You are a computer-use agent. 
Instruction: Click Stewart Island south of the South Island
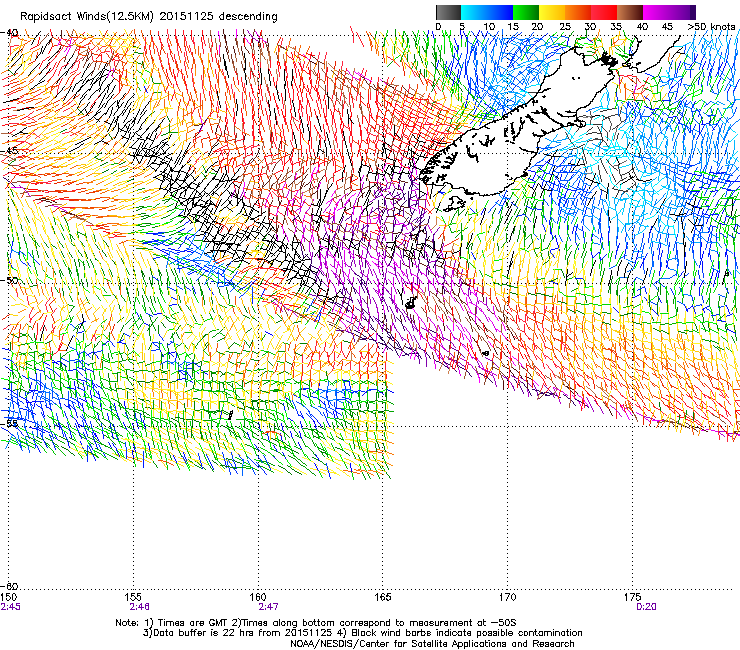(454, 204)
